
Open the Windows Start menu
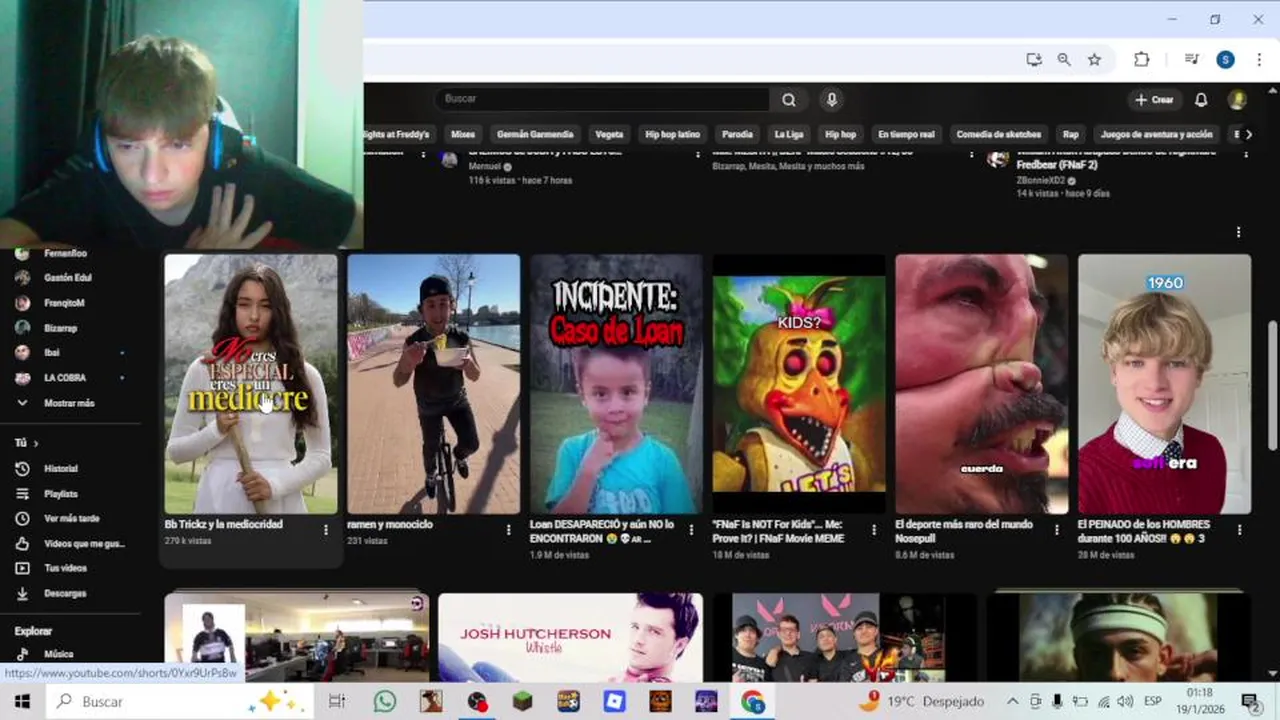(x=22, y=701)
